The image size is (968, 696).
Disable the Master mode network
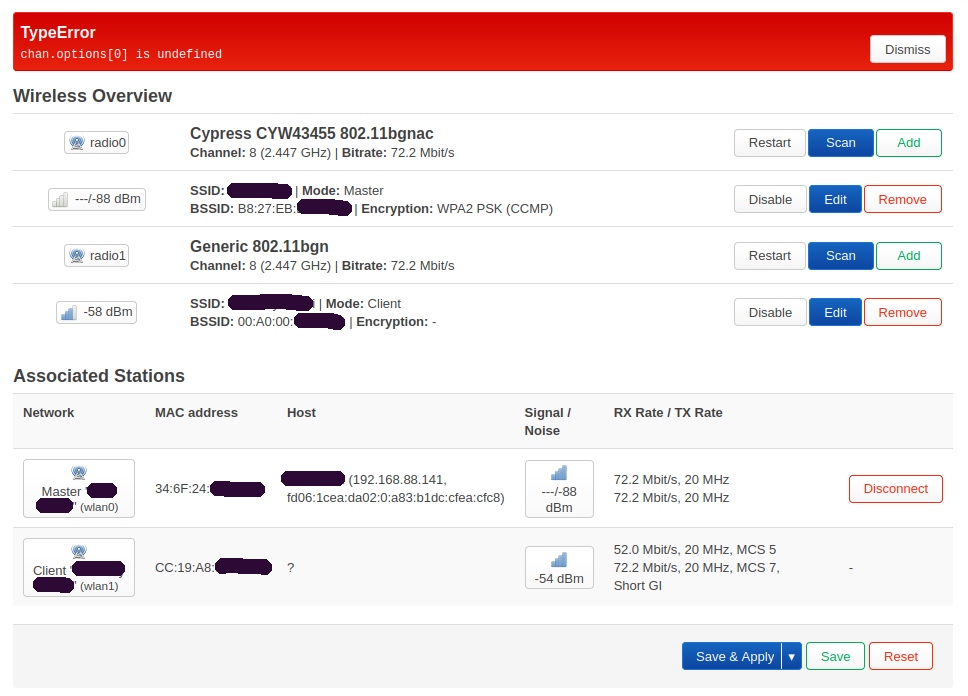tap(770, 199)
